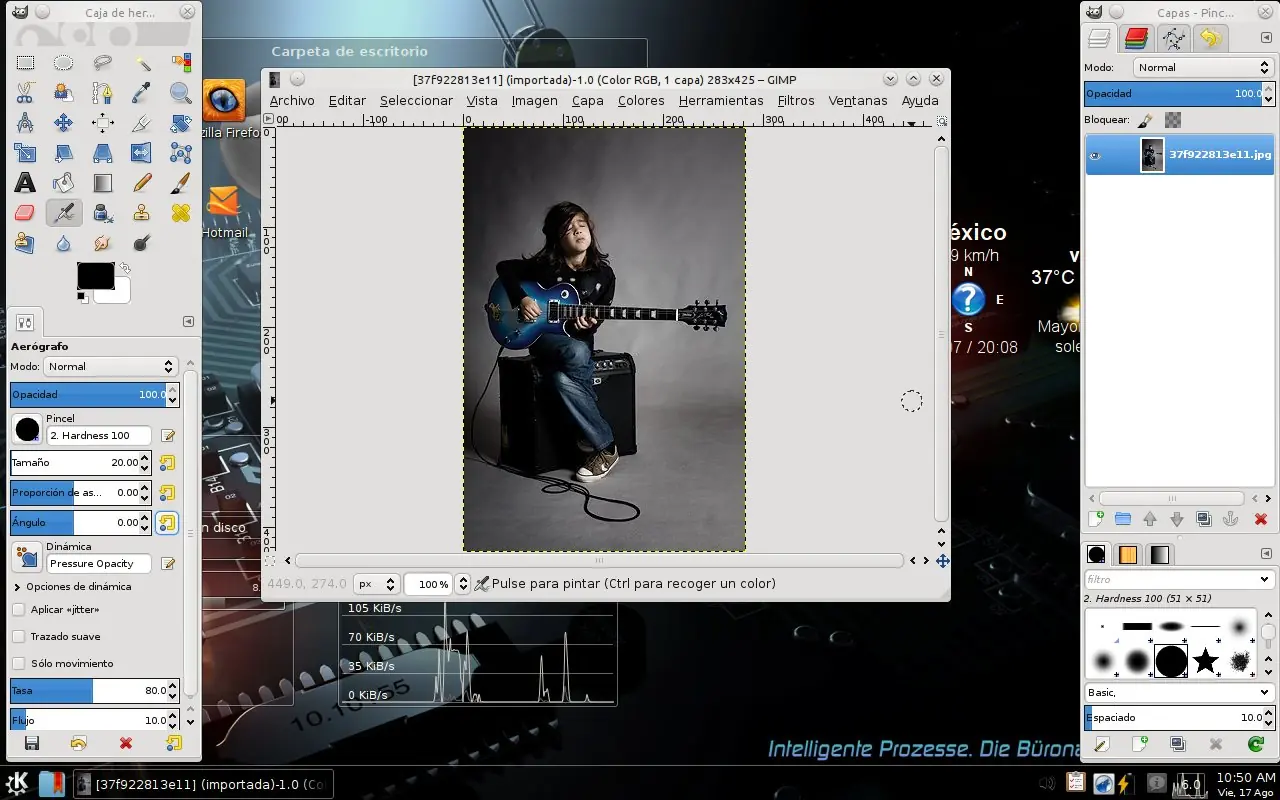Open the Colores menu
1280x800 pixels.
coord(641,101)
